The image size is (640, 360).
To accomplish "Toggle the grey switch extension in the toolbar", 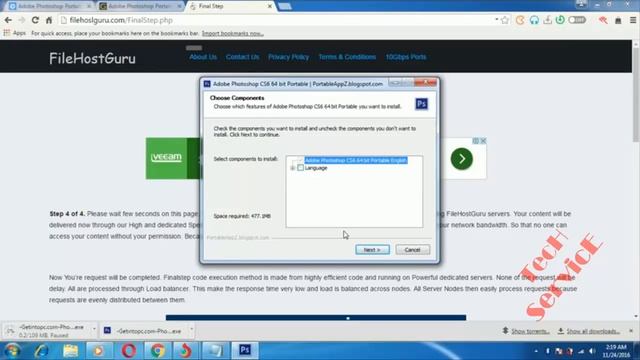I will point(577,20).
